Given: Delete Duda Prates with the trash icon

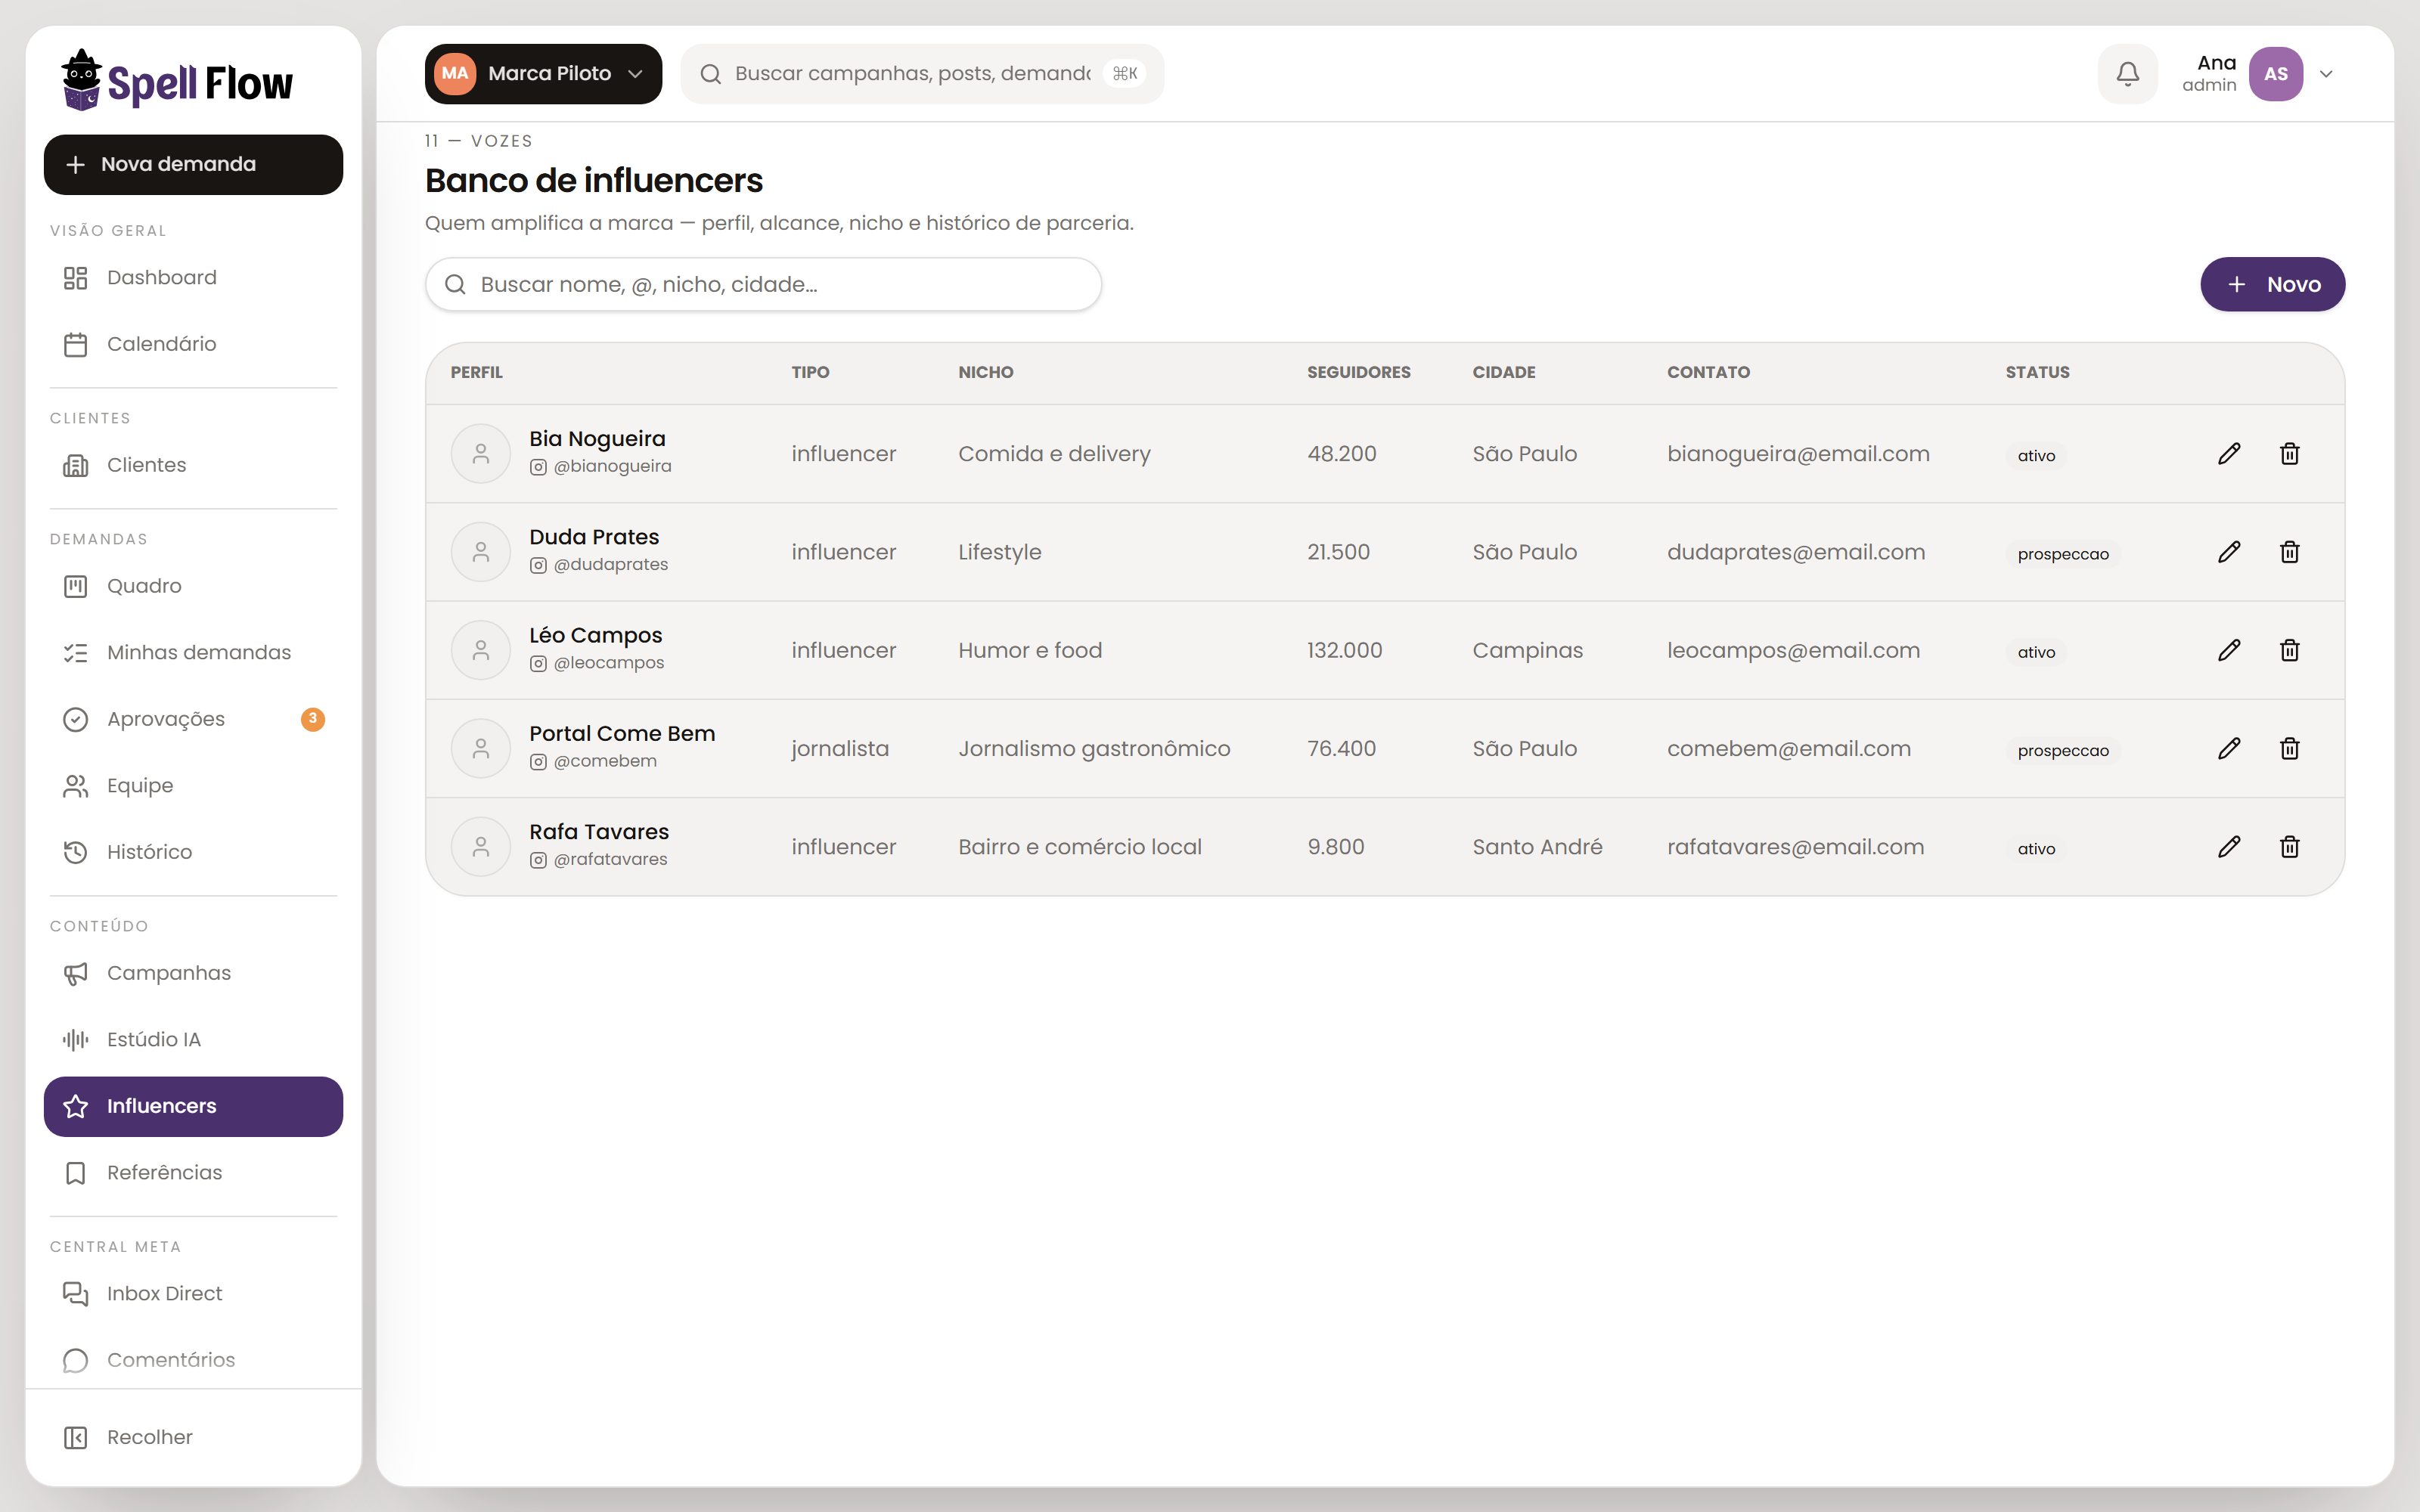Looking at the screenshot, I should [x=2289, y=552].
